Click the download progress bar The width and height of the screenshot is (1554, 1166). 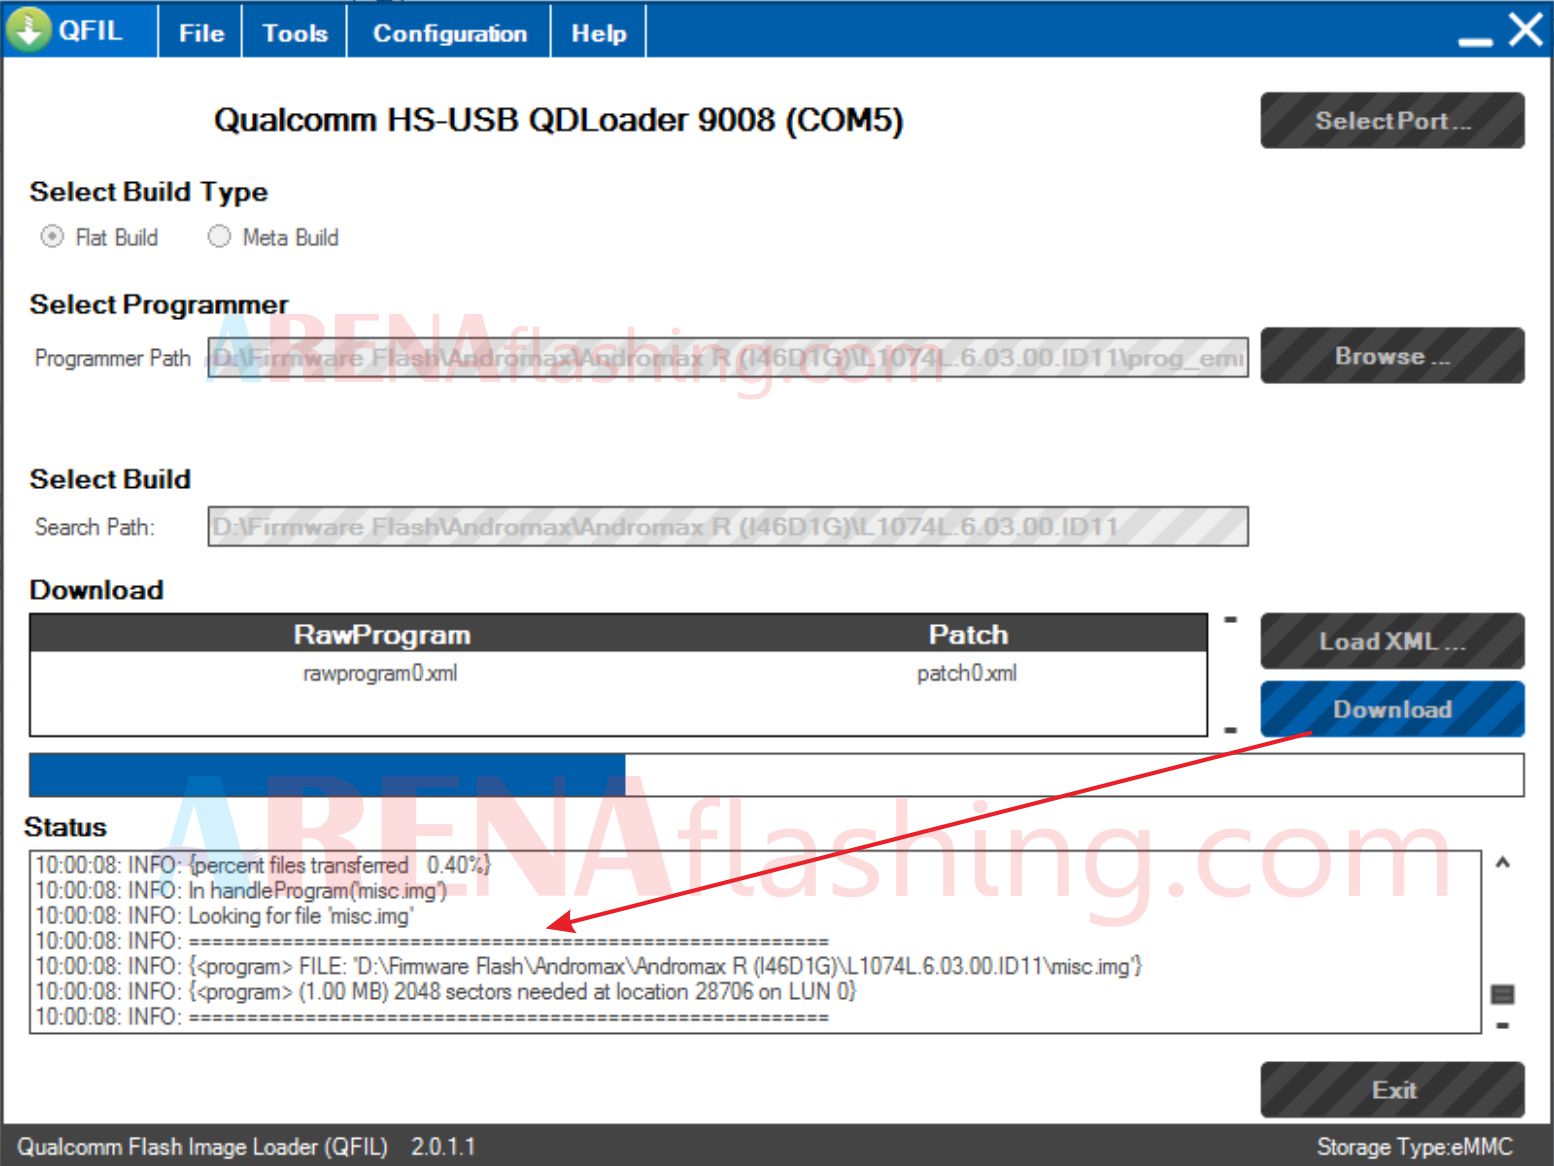point(776,775)
